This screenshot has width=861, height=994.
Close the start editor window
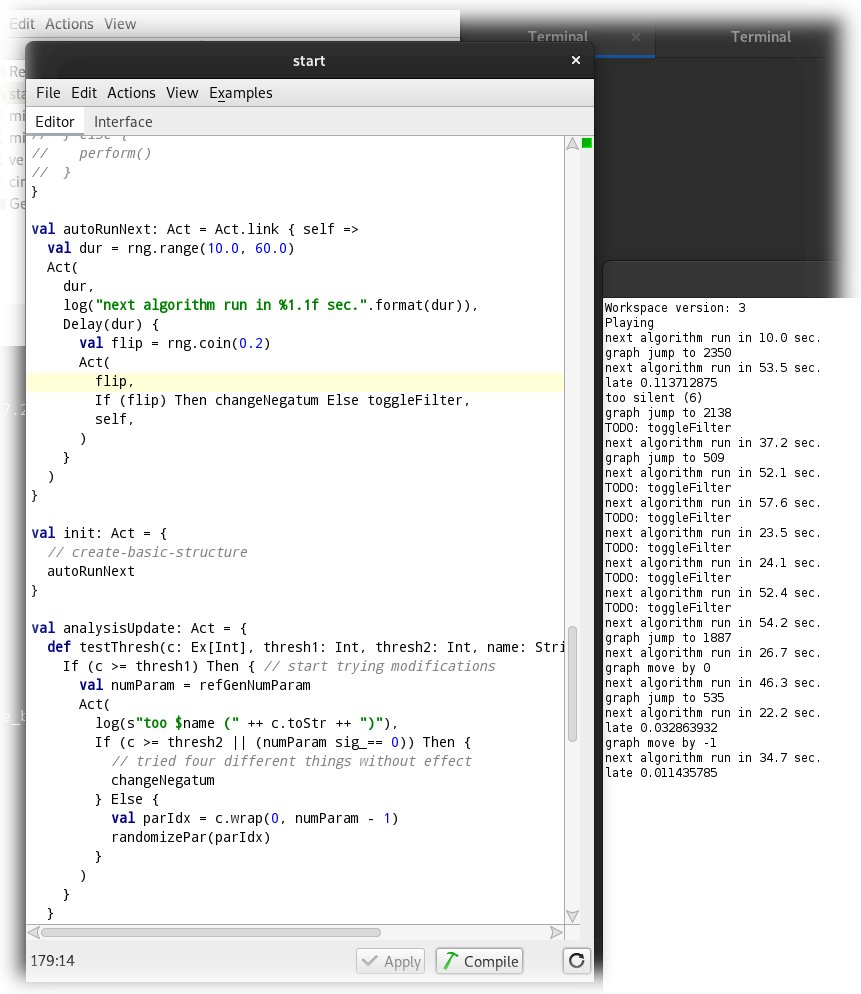(575, 61)
